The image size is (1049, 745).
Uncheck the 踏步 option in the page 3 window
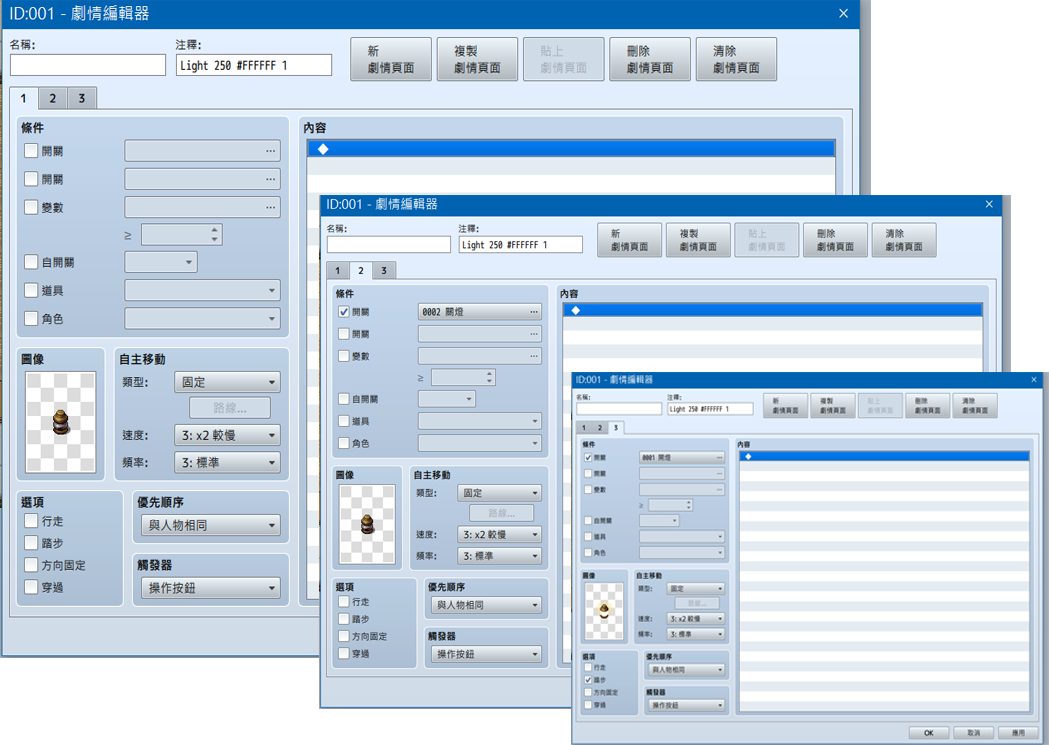pyautogui.click(x=588, y=679)
